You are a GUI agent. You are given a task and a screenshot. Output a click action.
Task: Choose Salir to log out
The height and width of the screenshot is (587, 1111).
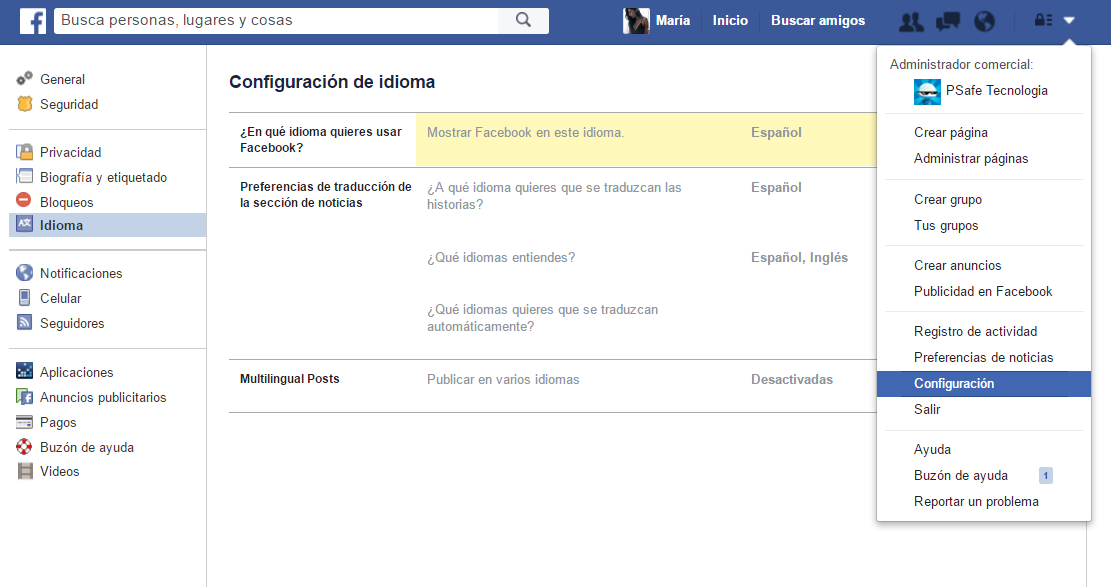(927, 410)
